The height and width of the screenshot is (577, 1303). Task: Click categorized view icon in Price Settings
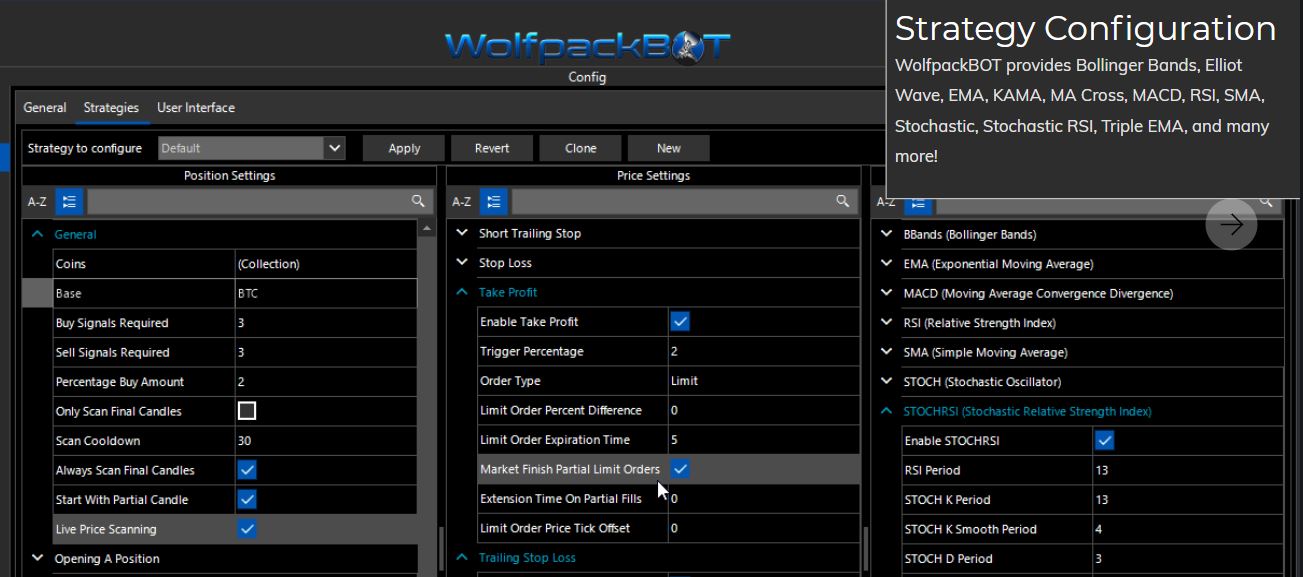[x=493, y=202]
